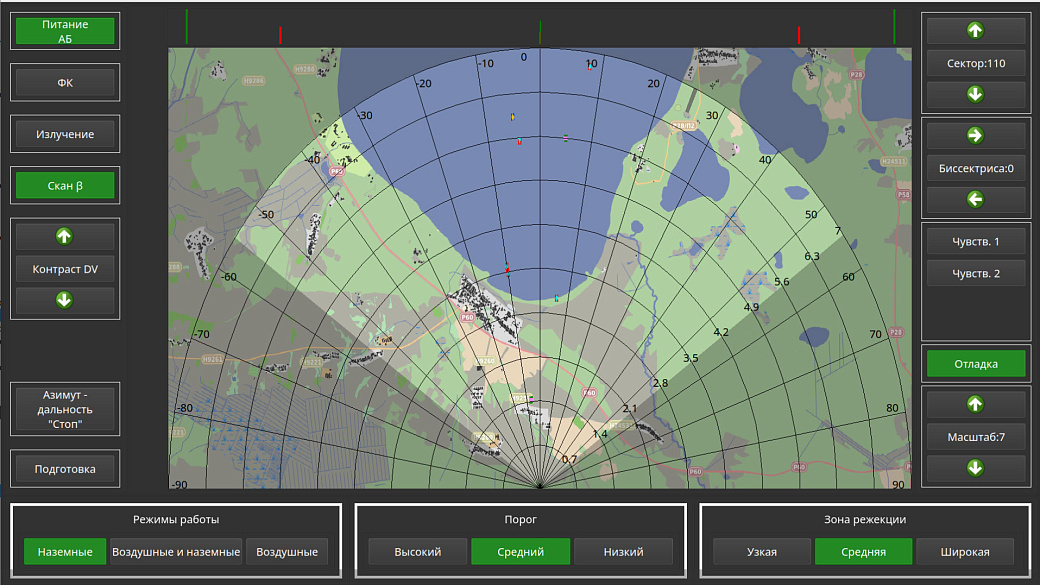
Task: Set threshold to Высокий
Action: [417, 552]
